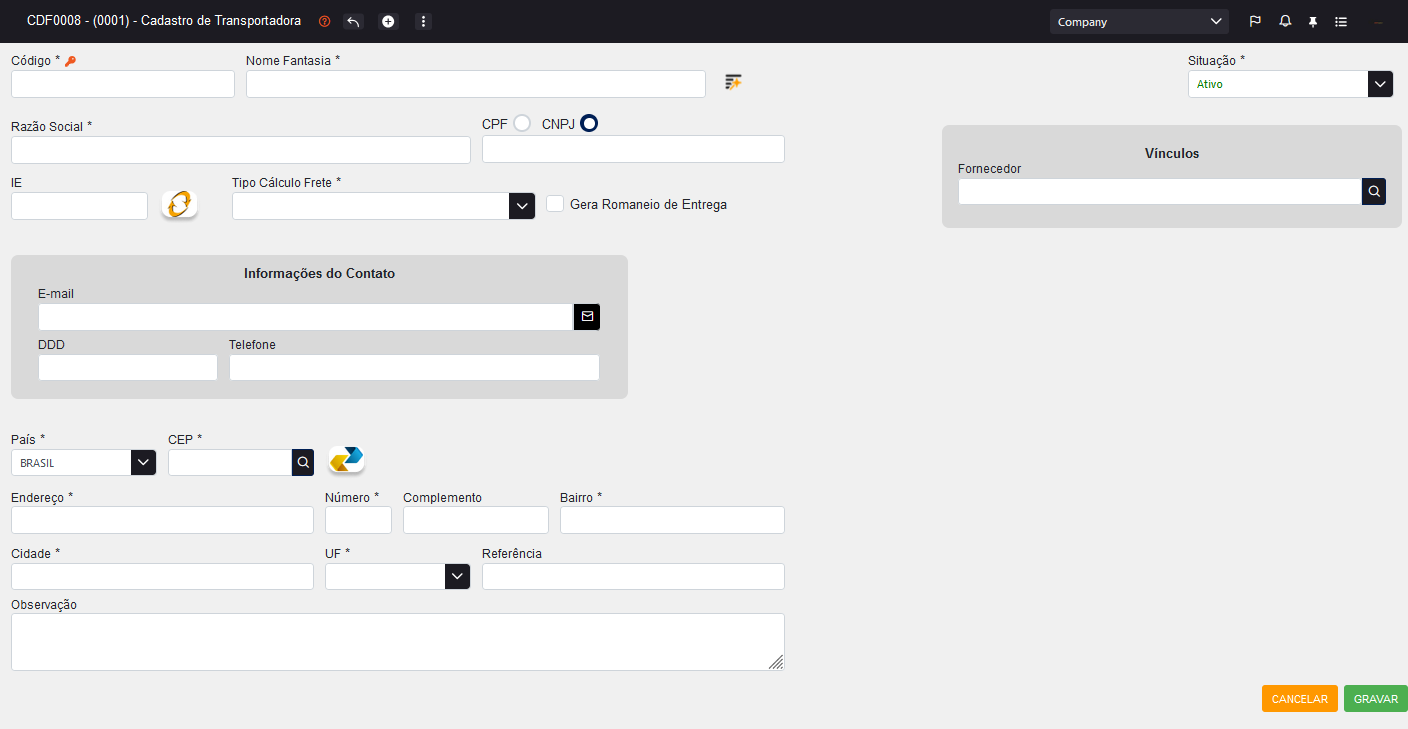Click the window title CDF0008 Cadastro de Transportadora

tap(164, 21)
